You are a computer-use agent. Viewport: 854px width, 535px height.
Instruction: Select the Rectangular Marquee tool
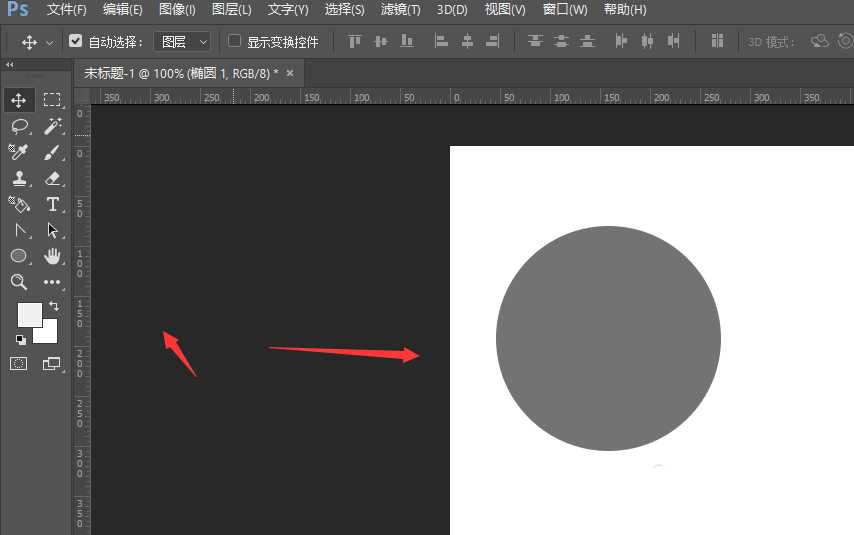pos(52,99)
